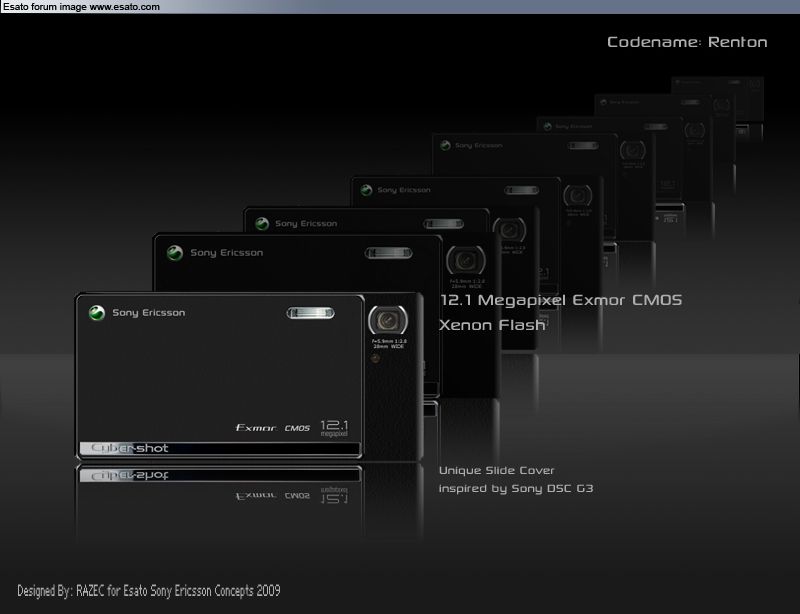Click the green logo on the second phone
This screenshot has width=800, height=614.
[x=175, y=253]
